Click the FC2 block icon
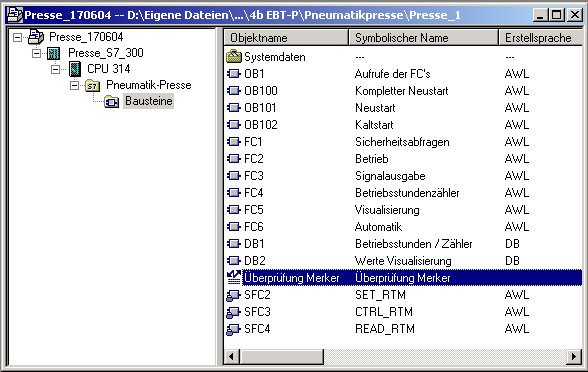The image size is (588, 372). 234,159
